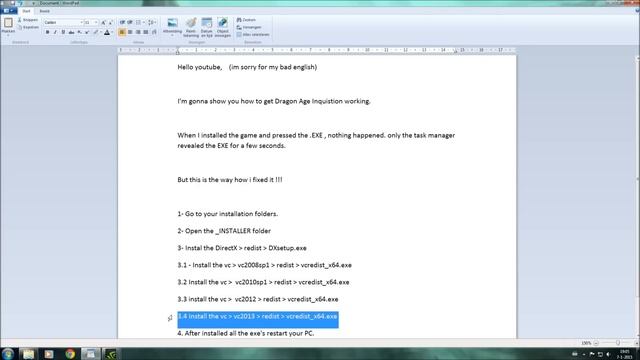Viewport: 640px width, 360px height.
Task: Toggle bold formatting
Action: [47, 32]
